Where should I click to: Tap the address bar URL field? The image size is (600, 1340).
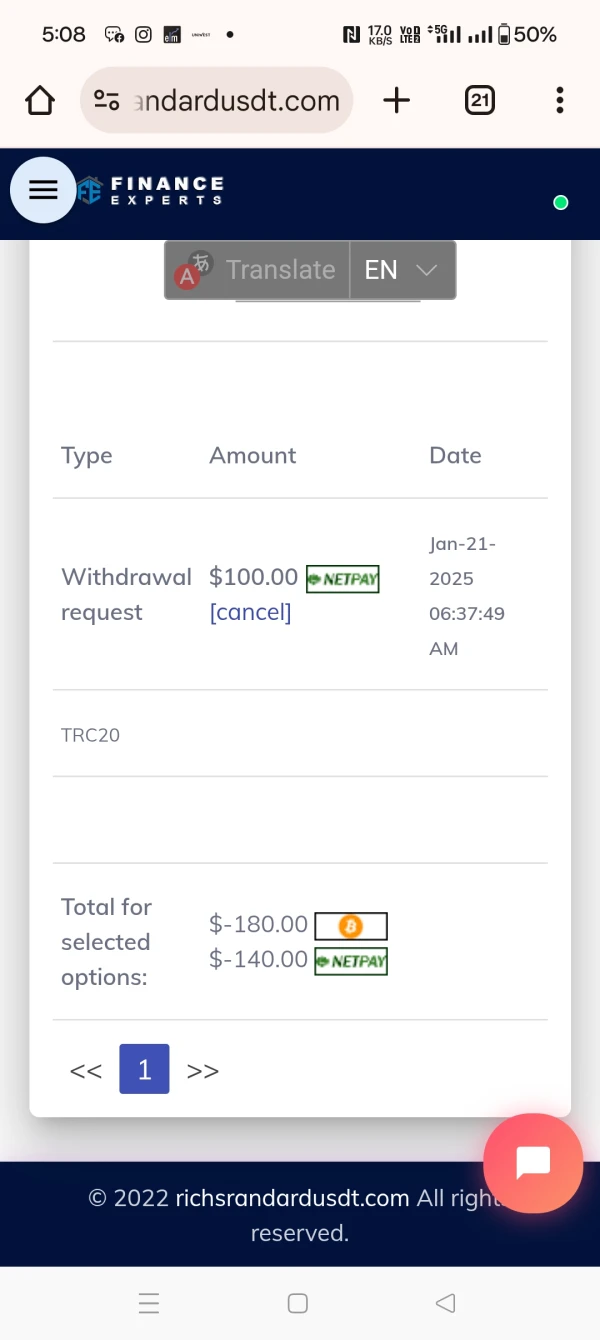[x=236, y=101]
